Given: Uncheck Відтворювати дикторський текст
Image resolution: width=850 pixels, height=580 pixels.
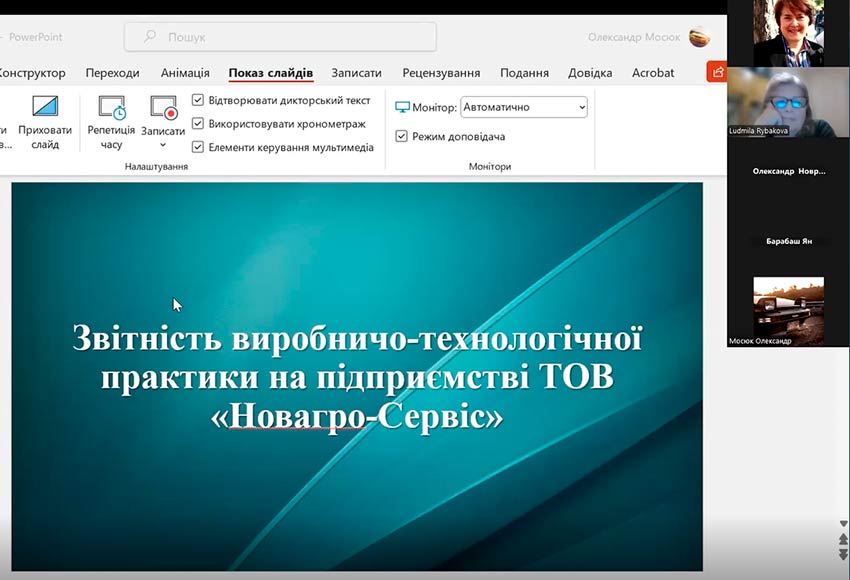Looking at the screenshot, I should click(196, 100).
